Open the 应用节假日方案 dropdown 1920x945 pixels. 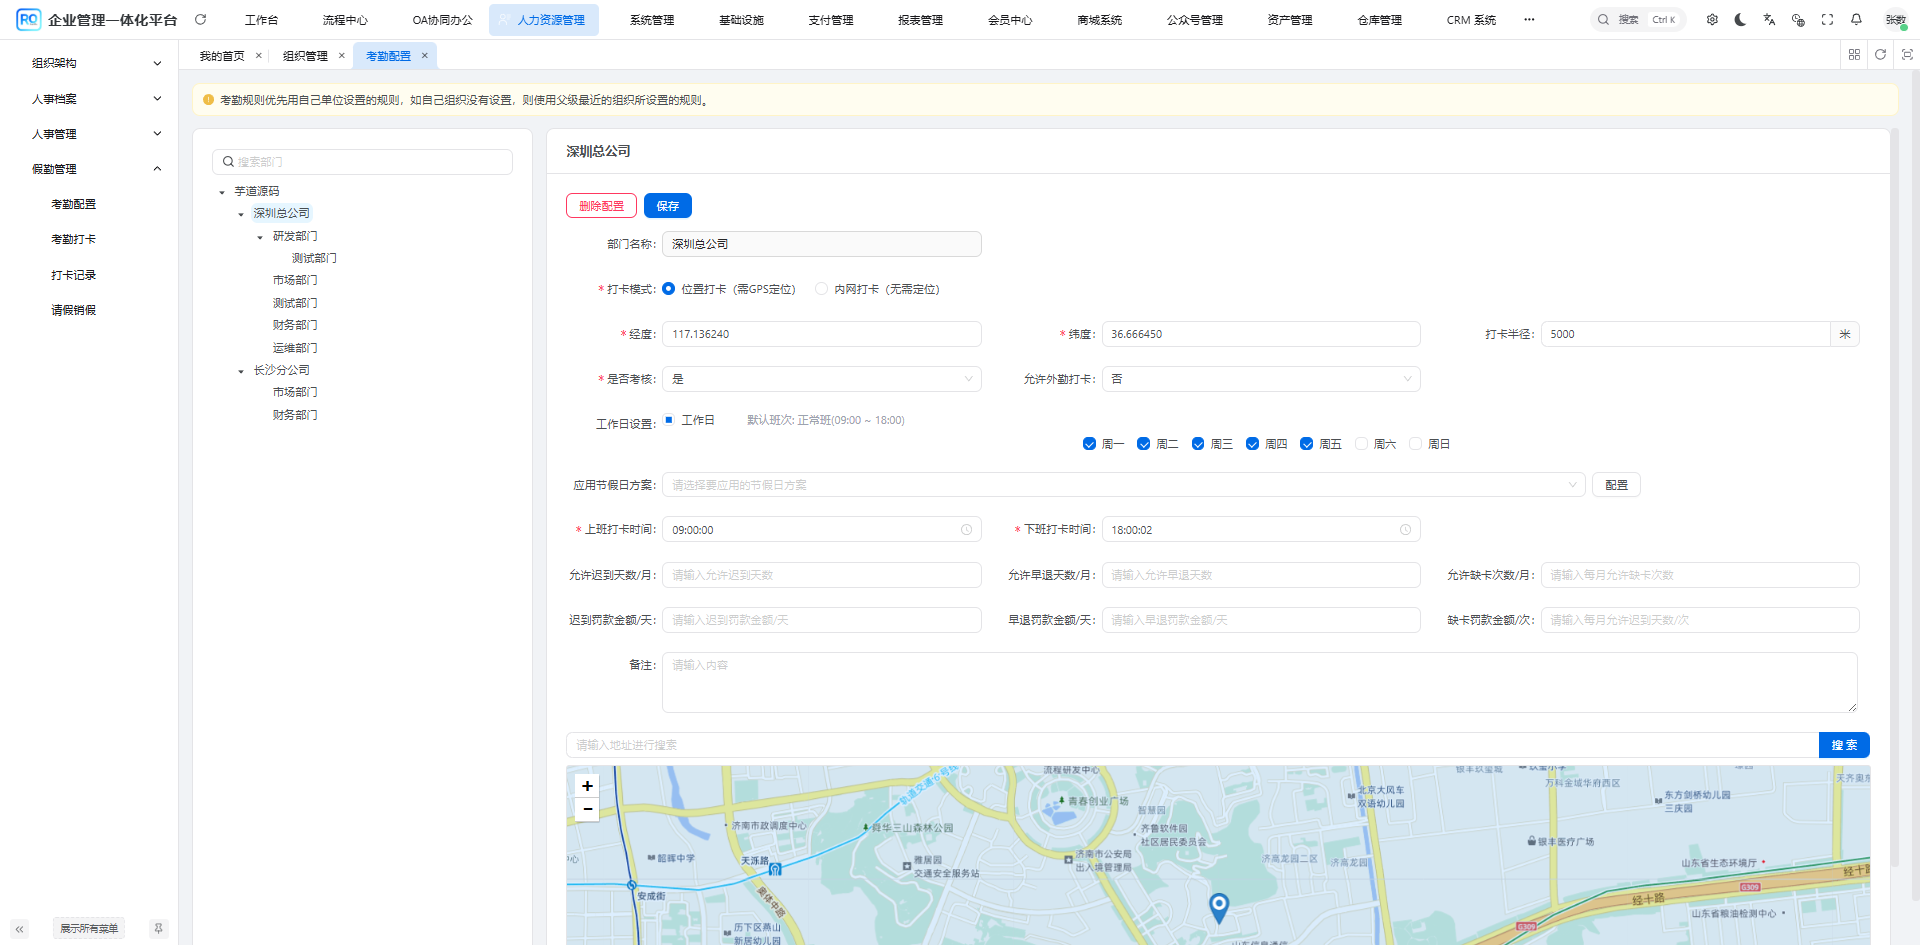pyautogui.click(x=1122, y=485)
